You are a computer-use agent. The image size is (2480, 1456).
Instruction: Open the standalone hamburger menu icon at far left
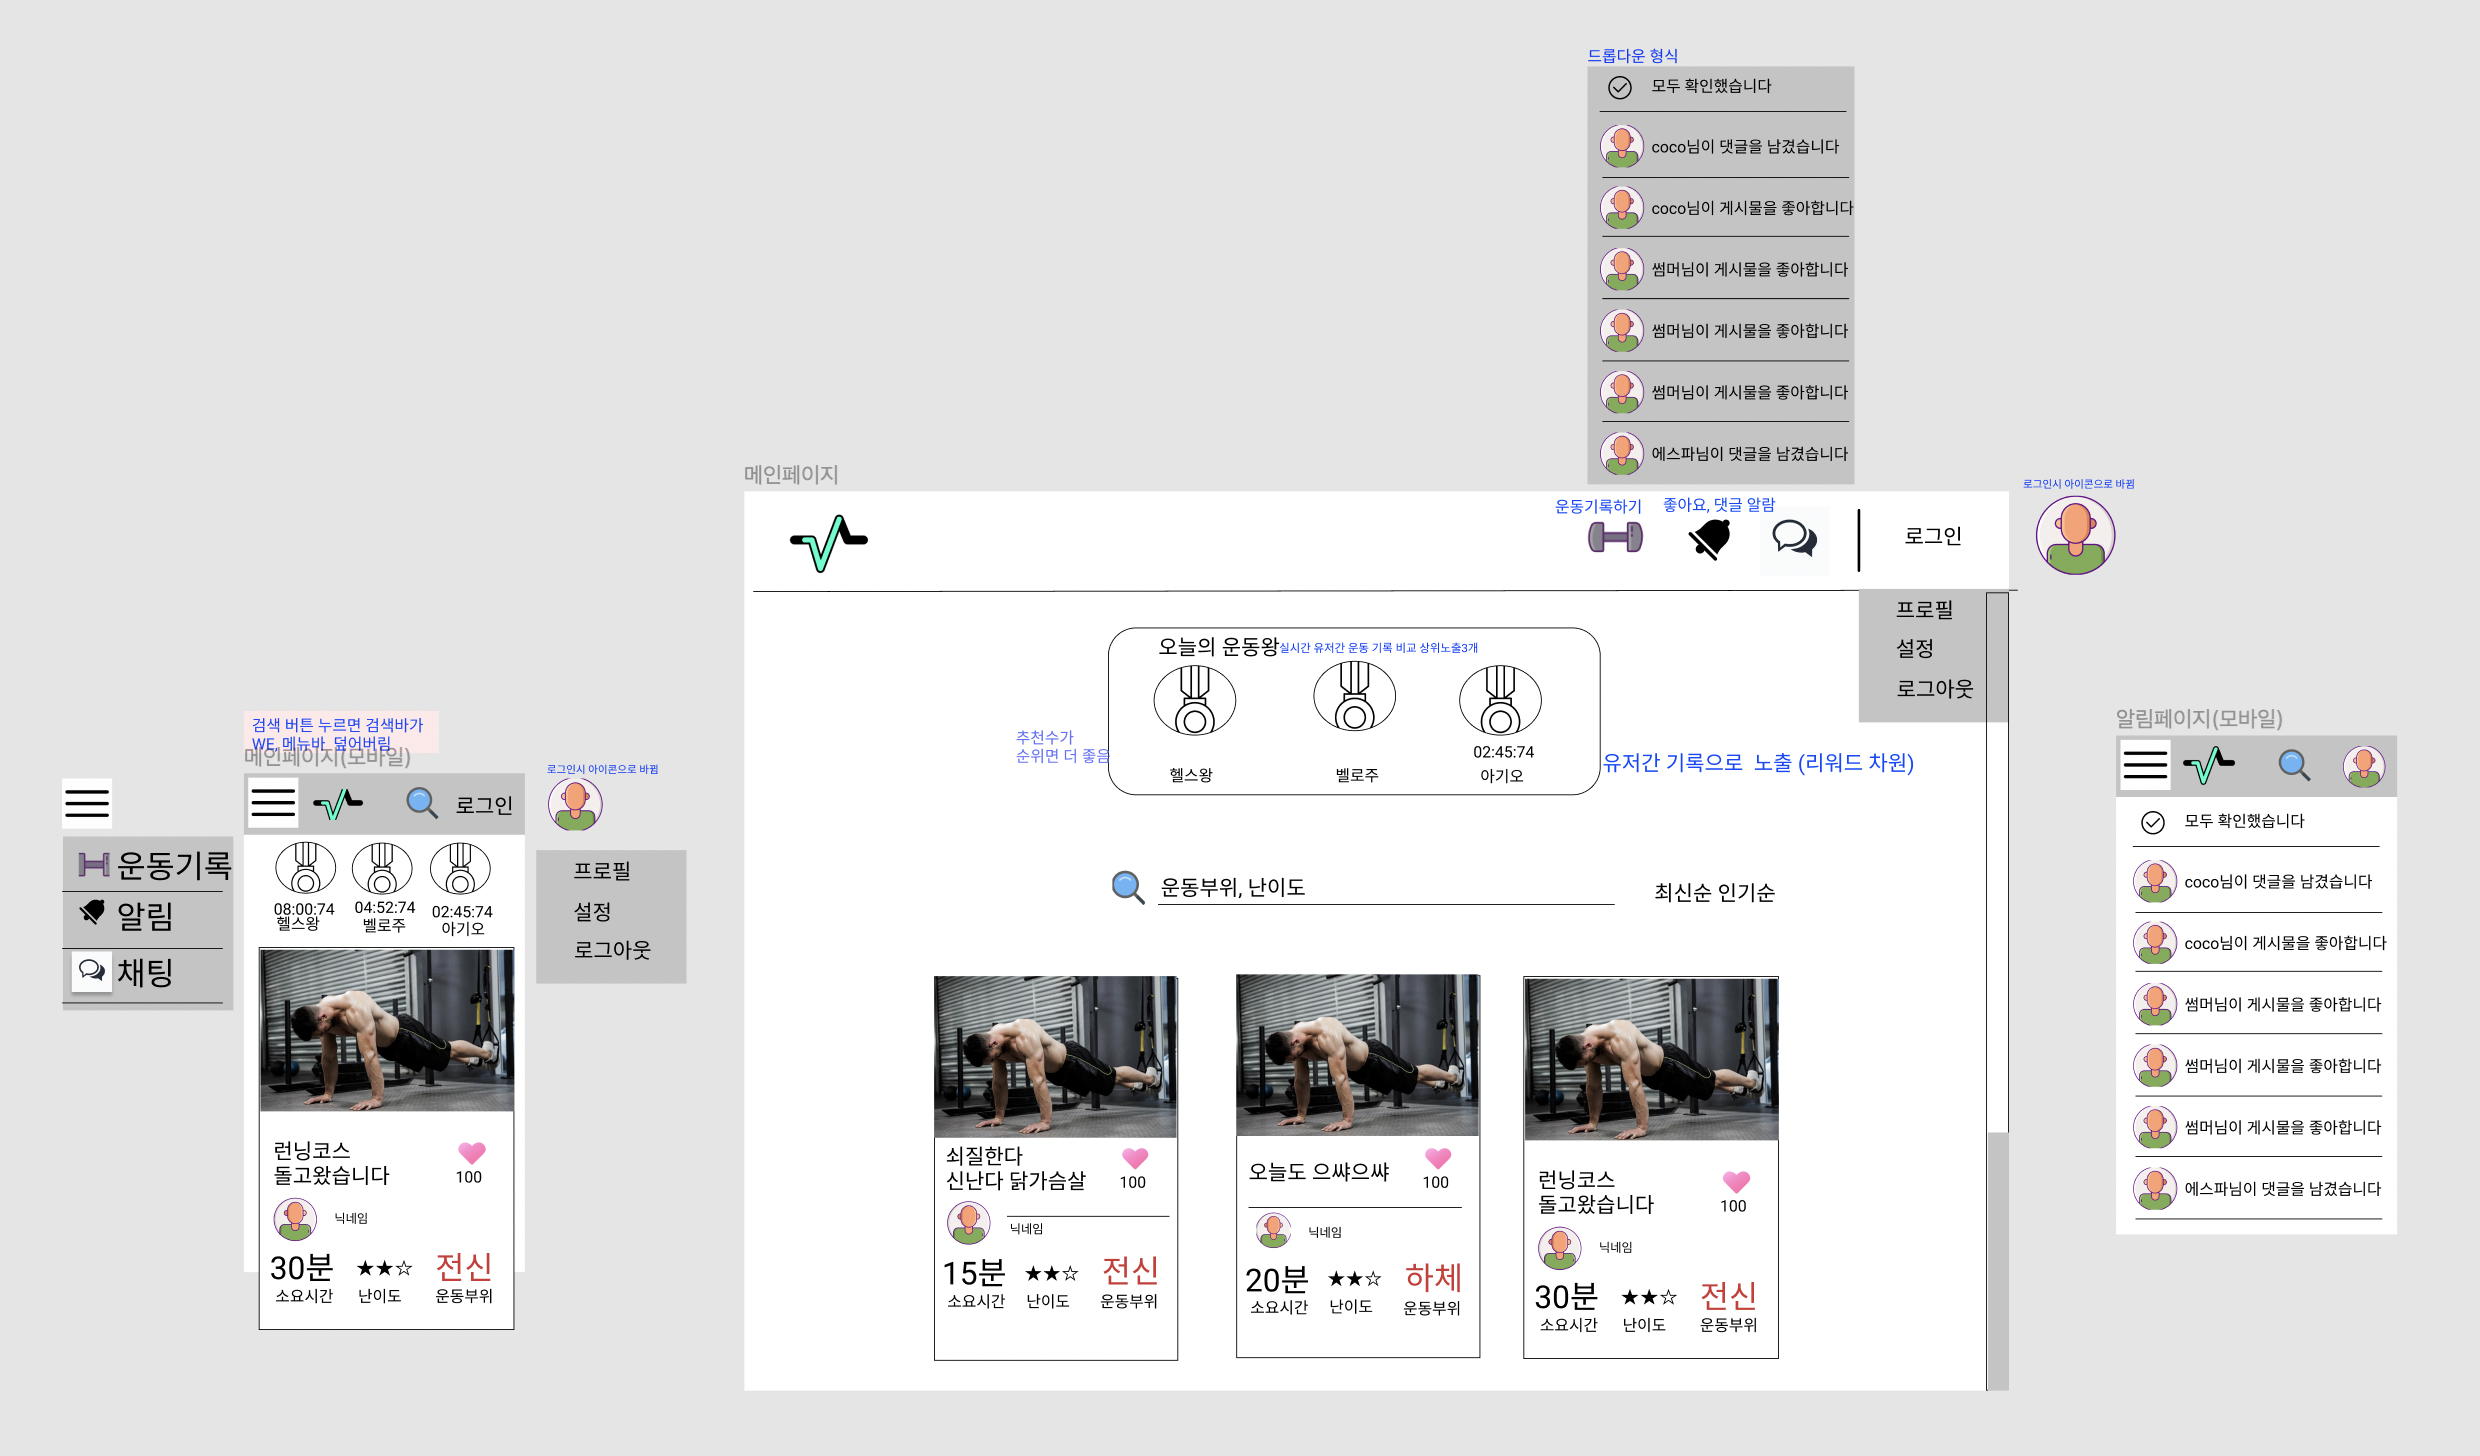click(x=87, y=803)
